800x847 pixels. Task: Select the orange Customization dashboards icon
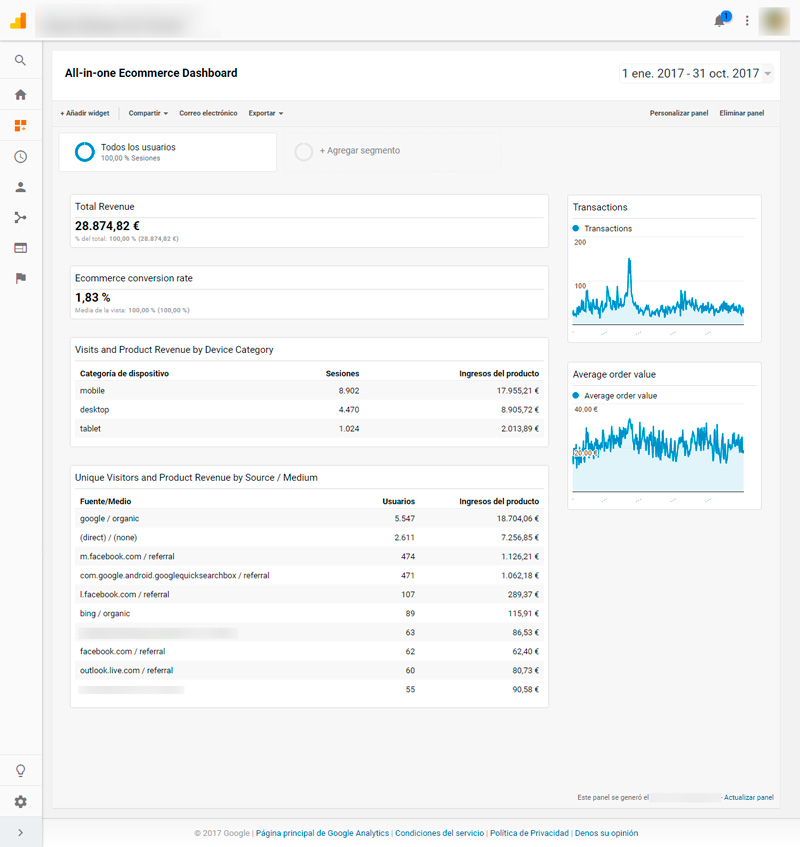(20, 126)
